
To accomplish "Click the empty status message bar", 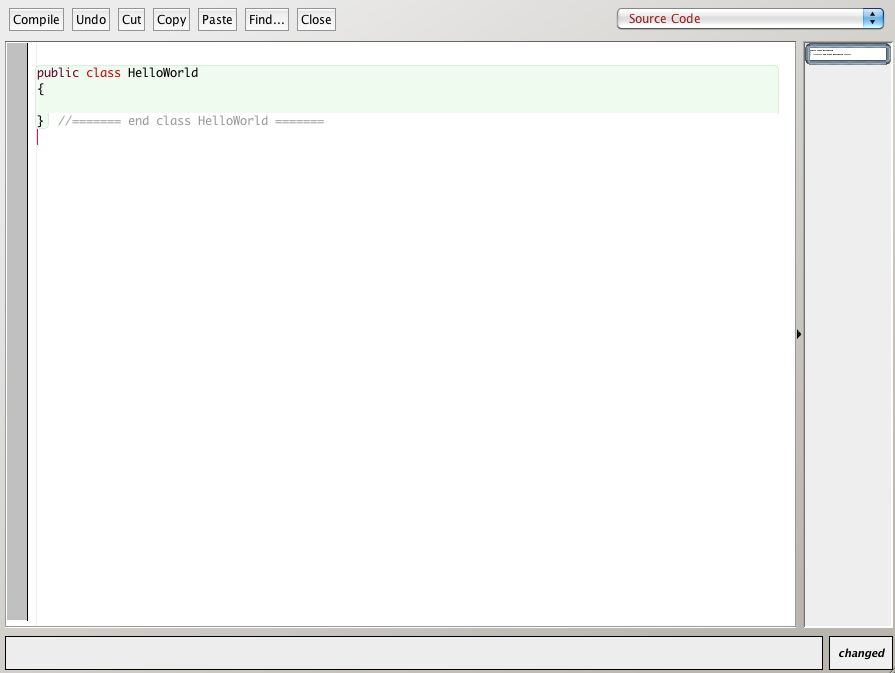I will click(413, 653).
